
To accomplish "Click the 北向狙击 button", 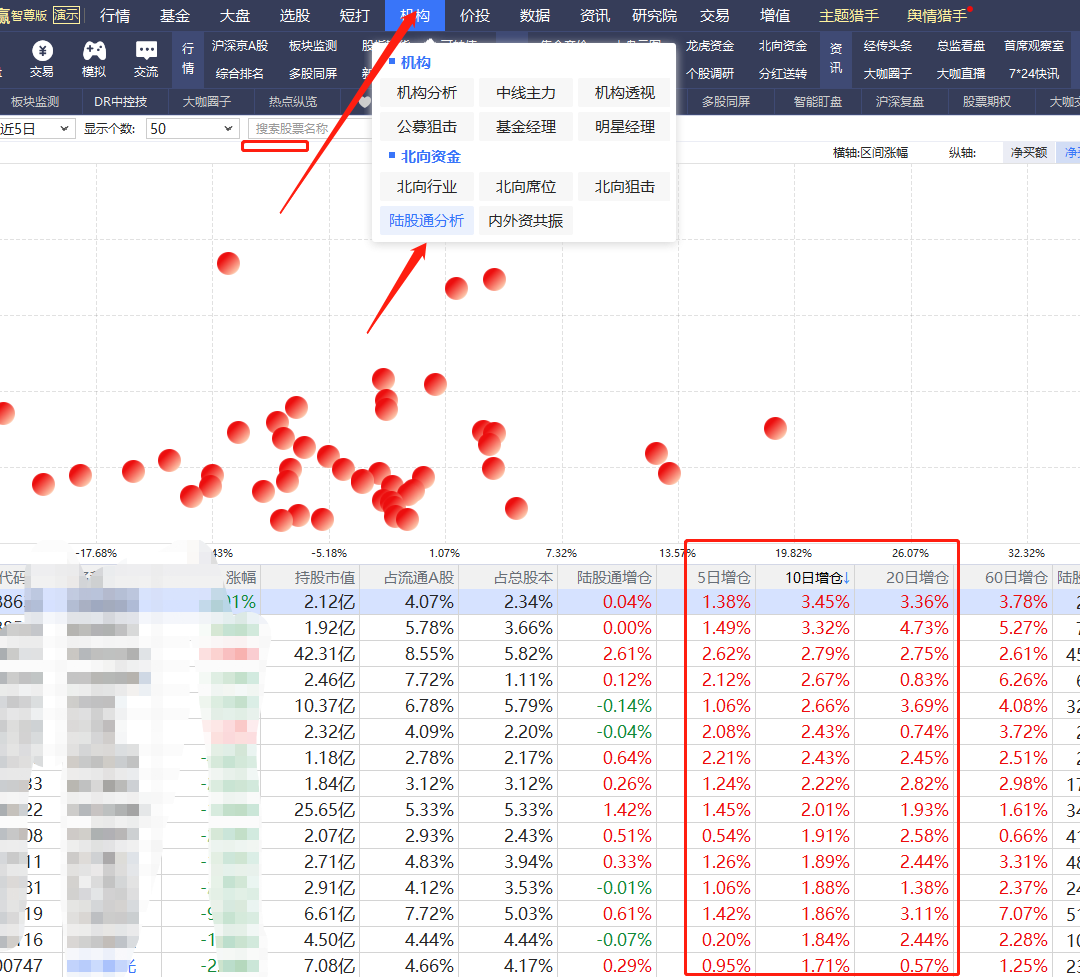I will 625,187.
